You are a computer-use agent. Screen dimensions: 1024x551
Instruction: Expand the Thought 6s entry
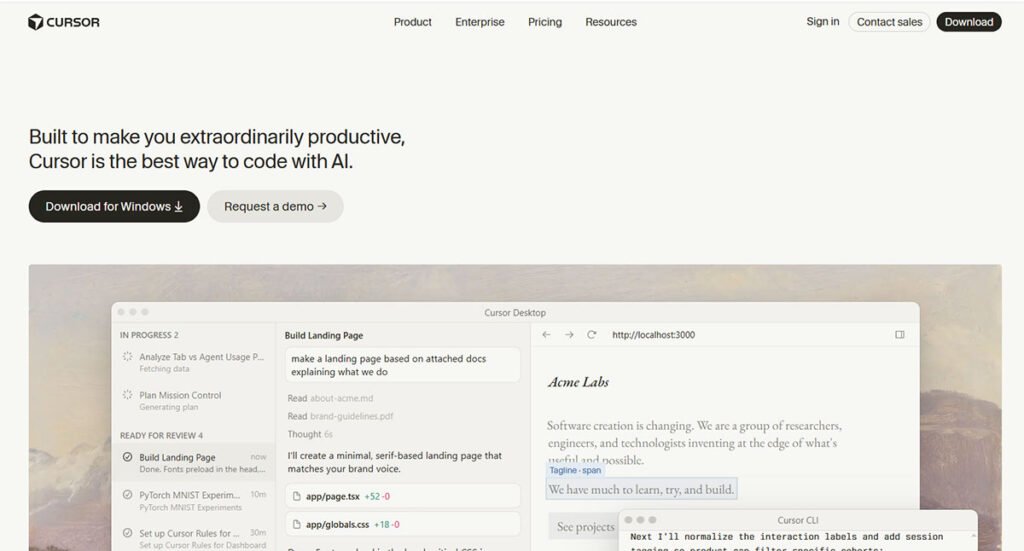[x=310, y=434]
